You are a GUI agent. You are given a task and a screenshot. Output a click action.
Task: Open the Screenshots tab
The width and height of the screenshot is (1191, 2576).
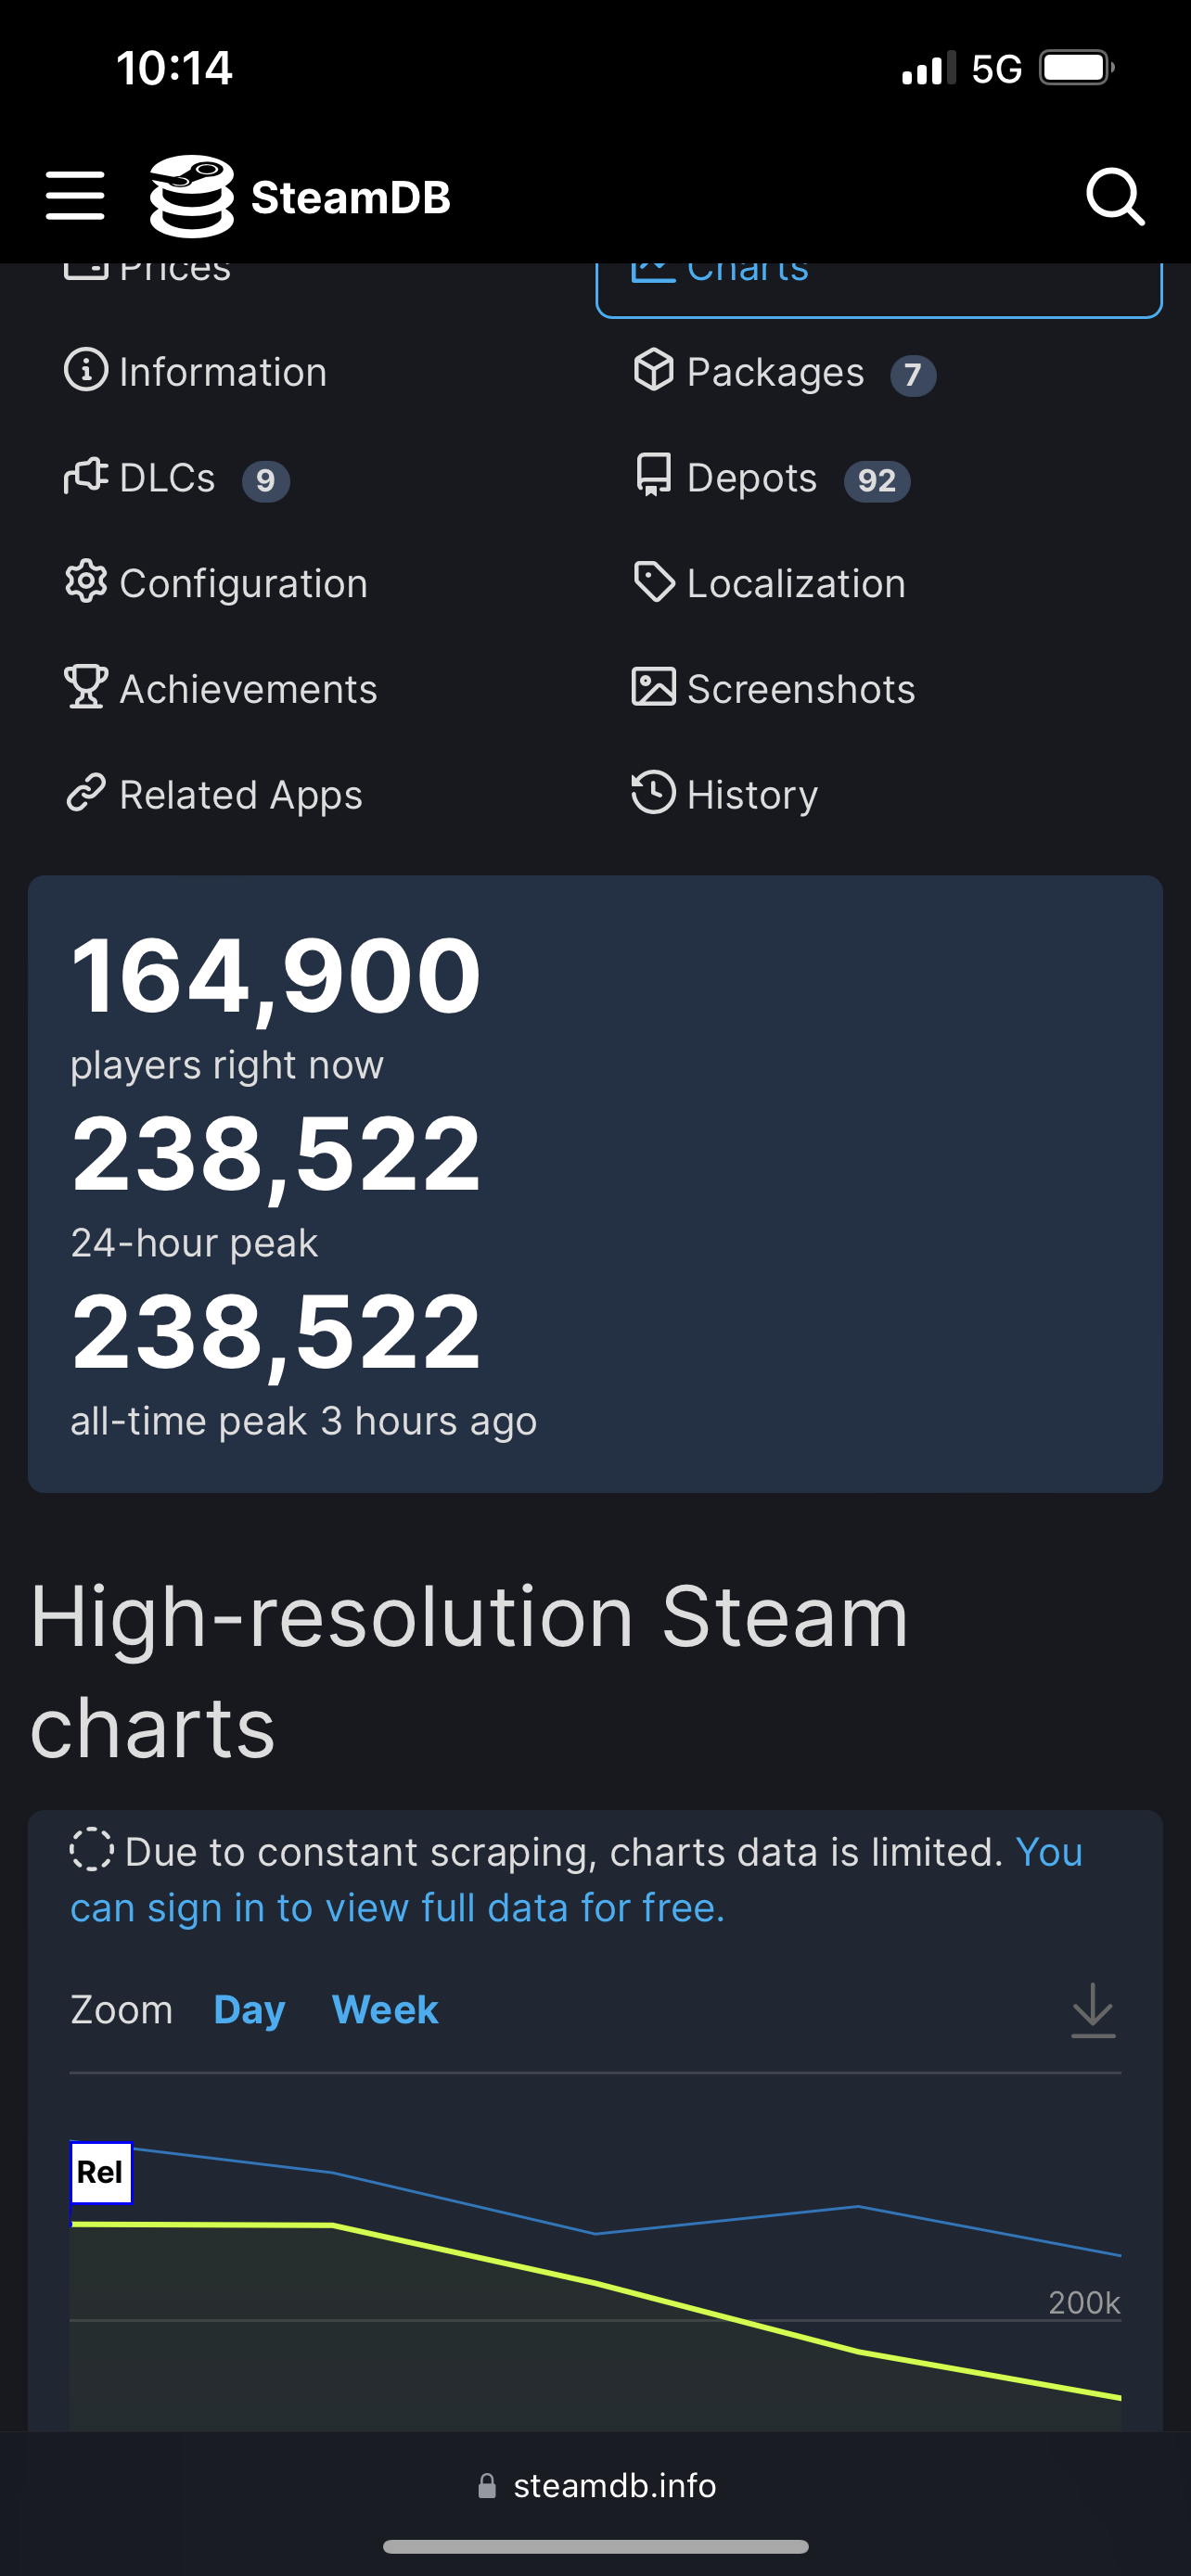pyautogui.click(x=800, y=689)
